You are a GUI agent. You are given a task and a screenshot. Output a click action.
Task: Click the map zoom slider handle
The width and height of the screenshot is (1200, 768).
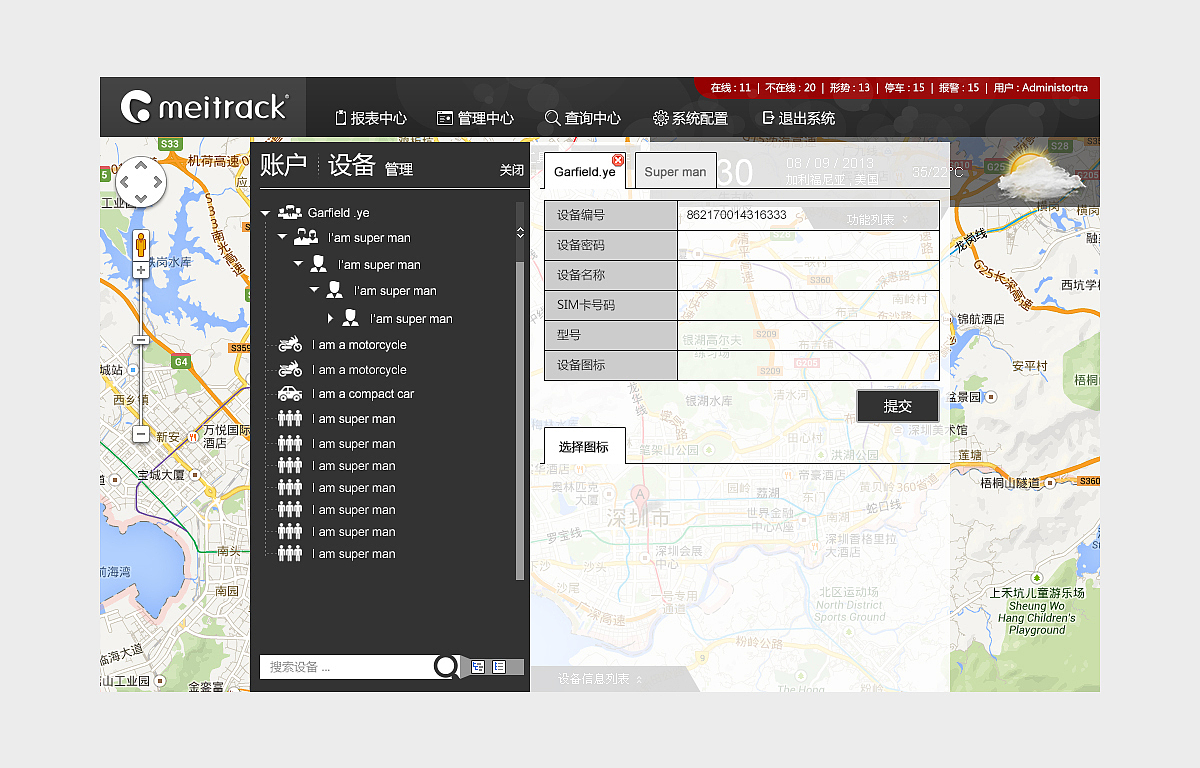[x=141, y=340]
